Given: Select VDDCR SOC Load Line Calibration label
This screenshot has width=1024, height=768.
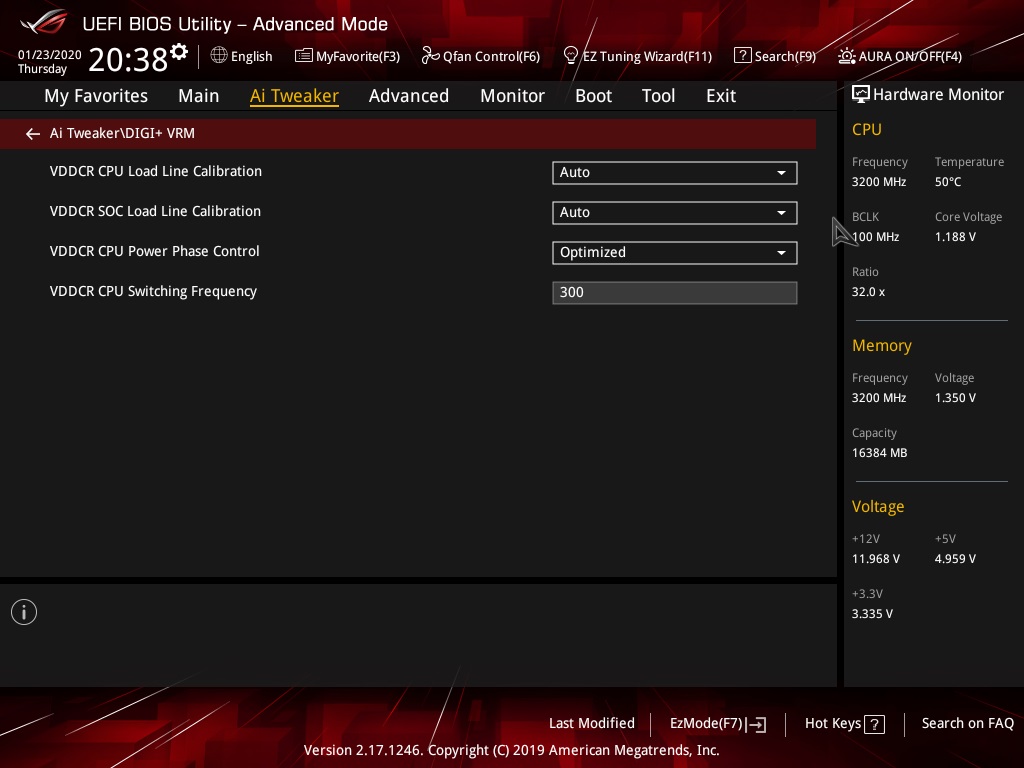Looking at the screenshot, I should (x=155, y=211).
